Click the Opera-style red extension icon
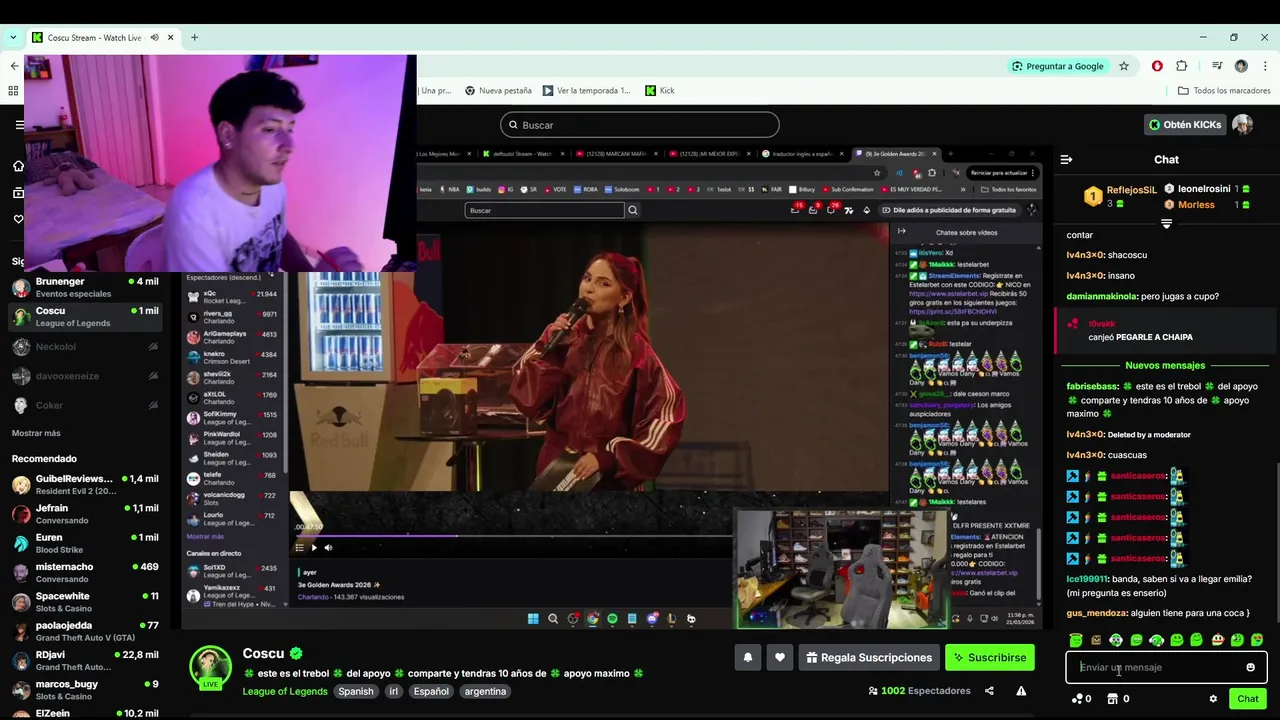 pyautogui.click(x=1157, y=66)
